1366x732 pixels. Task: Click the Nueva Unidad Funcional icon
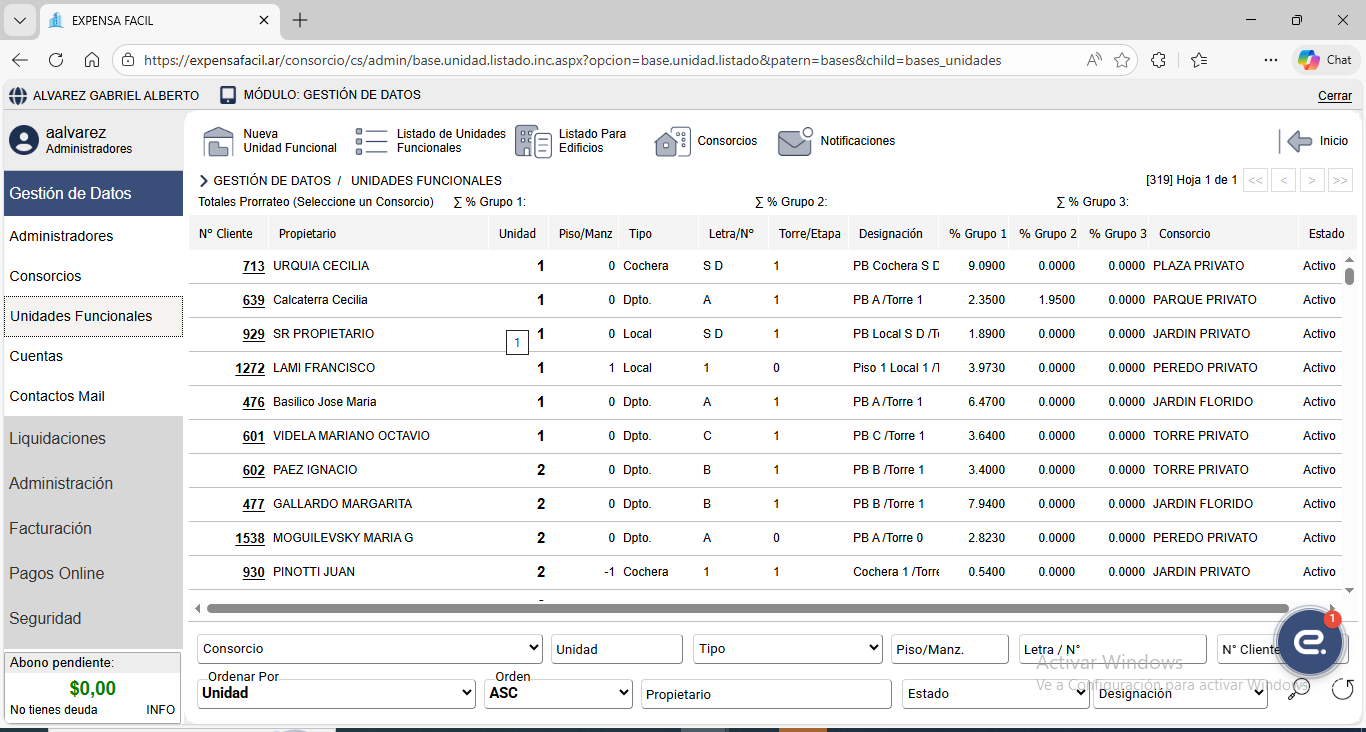[x=218, y=142]
